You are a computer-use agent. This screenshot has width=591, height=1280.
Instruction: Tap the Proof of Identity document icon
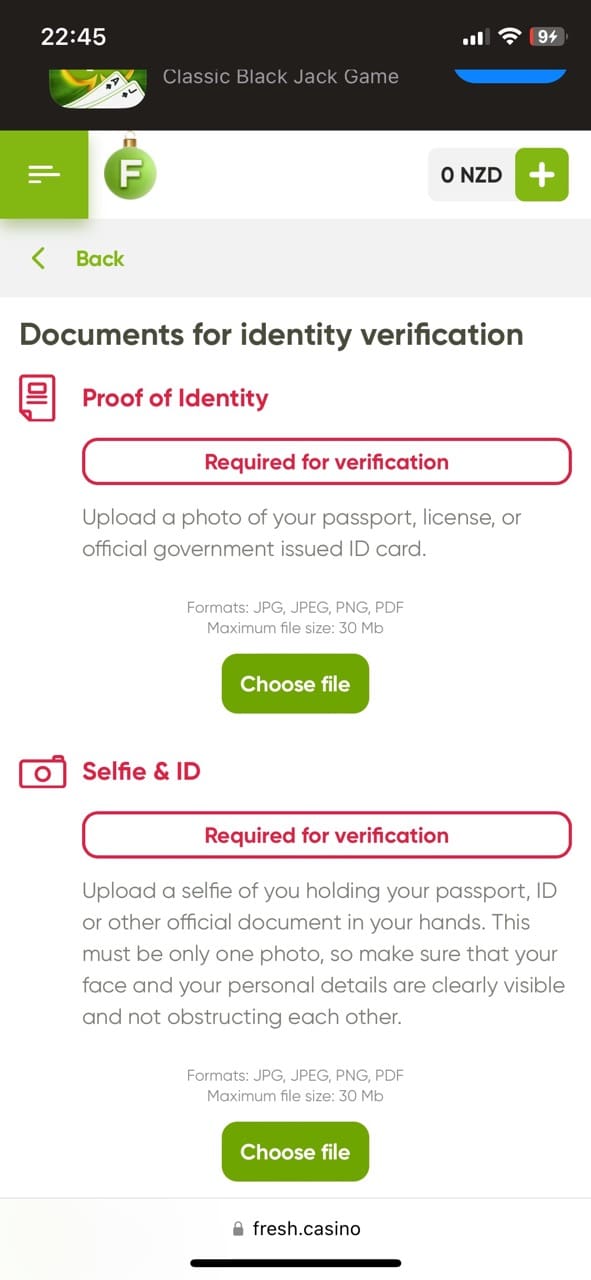[x=38, y=398]
